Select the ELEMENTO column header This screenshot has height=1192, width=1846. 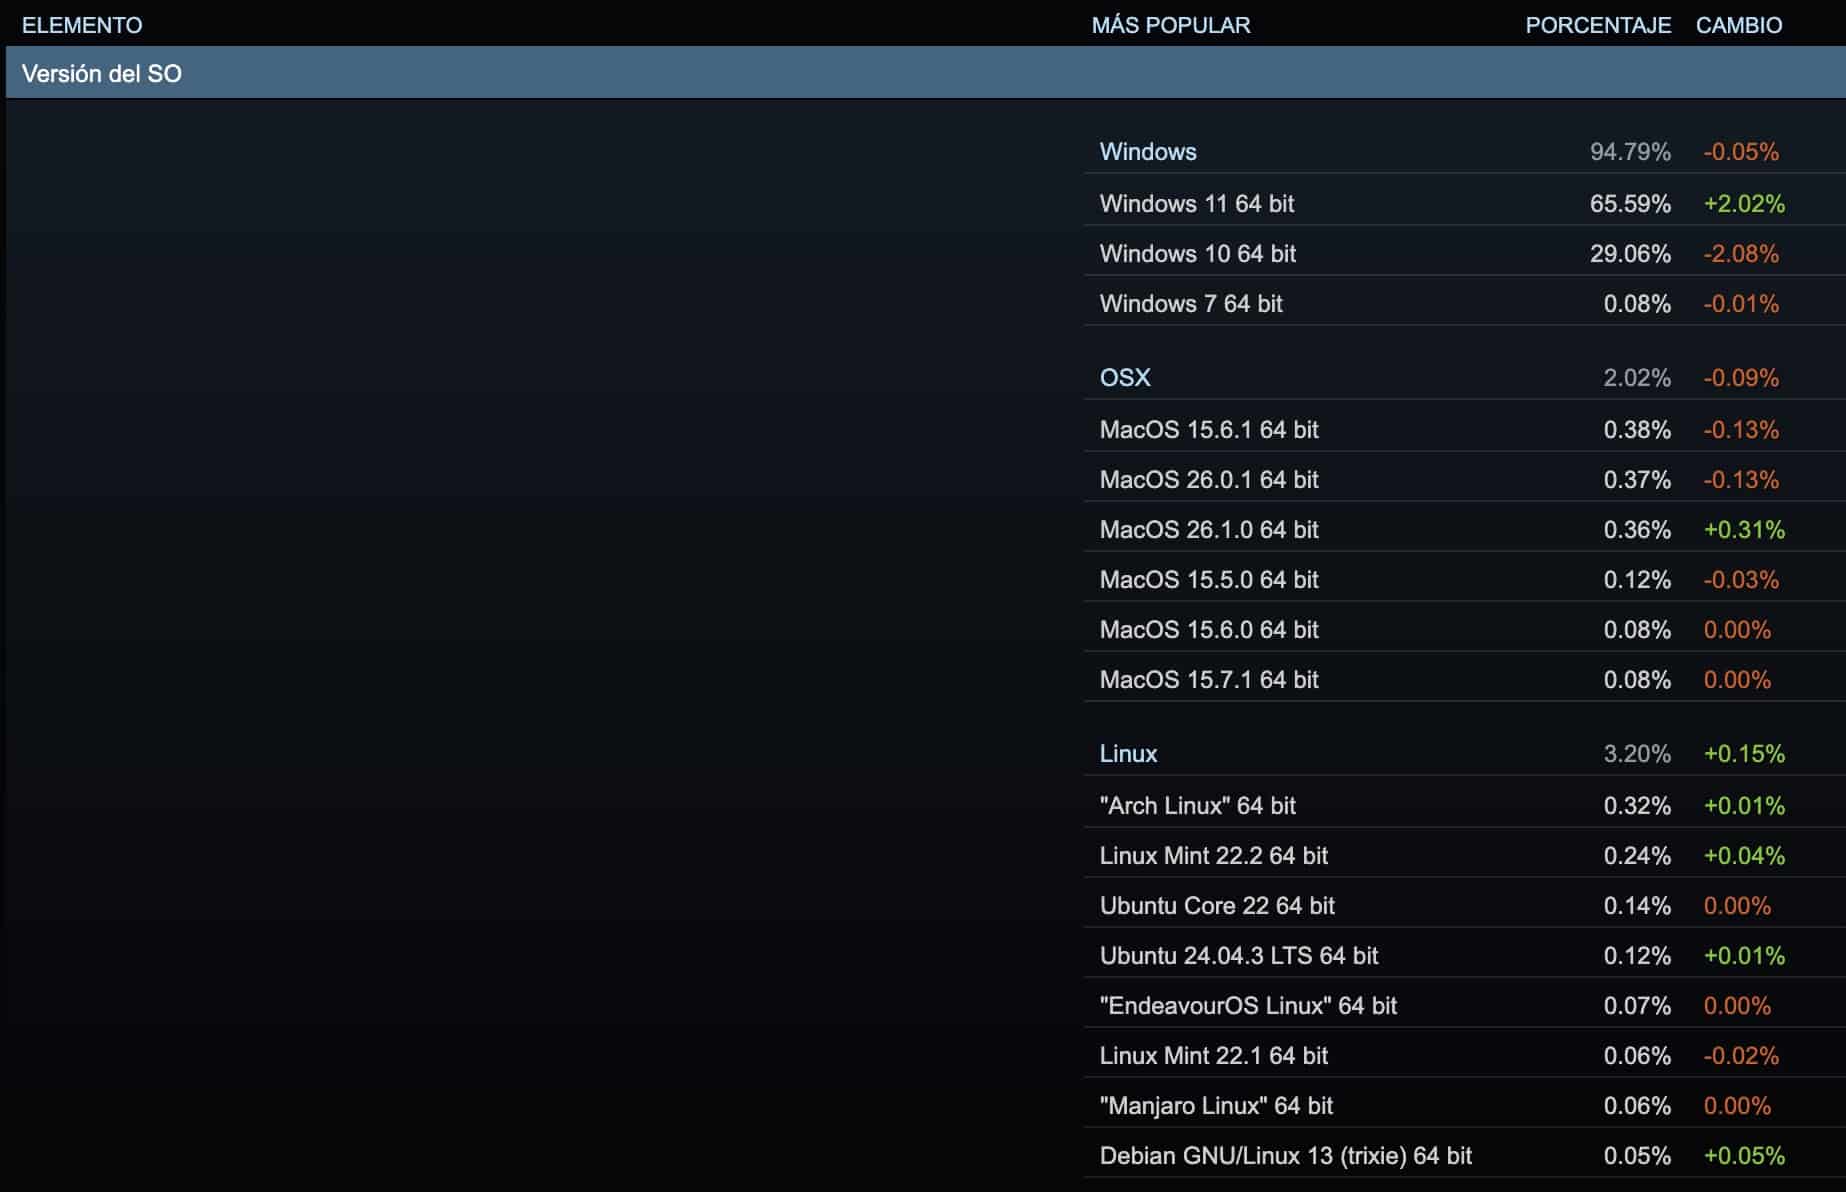(x=82, y=25)
